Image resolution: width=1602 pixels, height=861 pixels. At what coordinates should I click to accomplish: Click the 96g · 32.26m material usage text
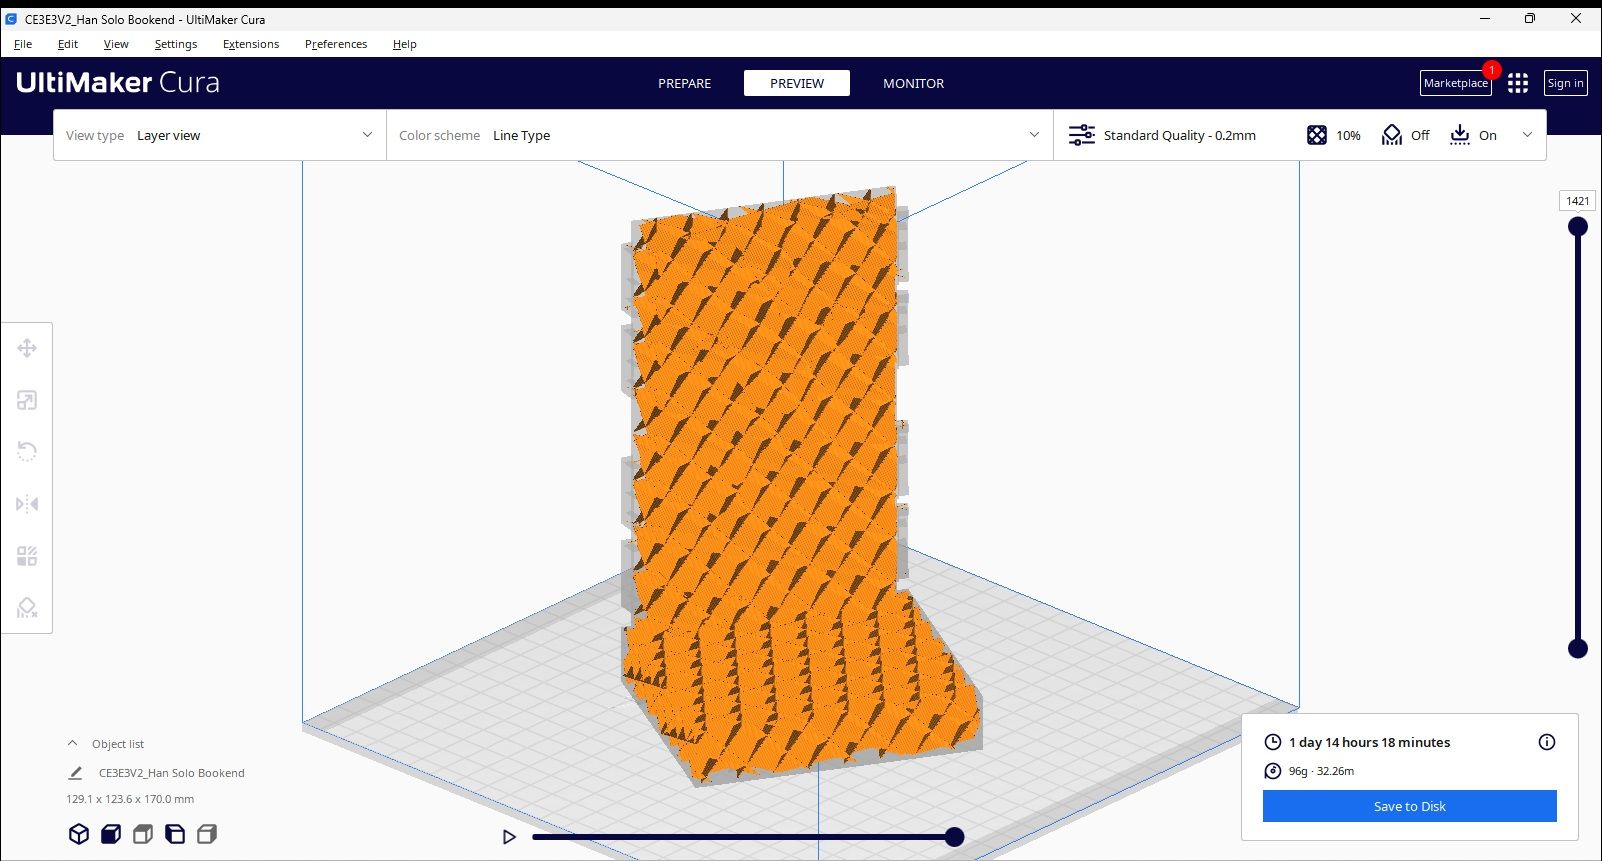(x=1321, y=771)
